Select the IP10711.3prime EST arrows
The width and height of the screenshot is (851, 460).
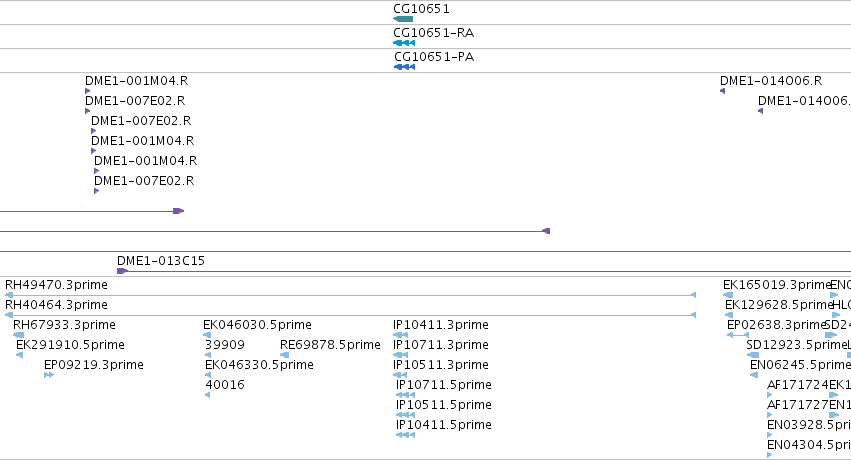(401, 355)
